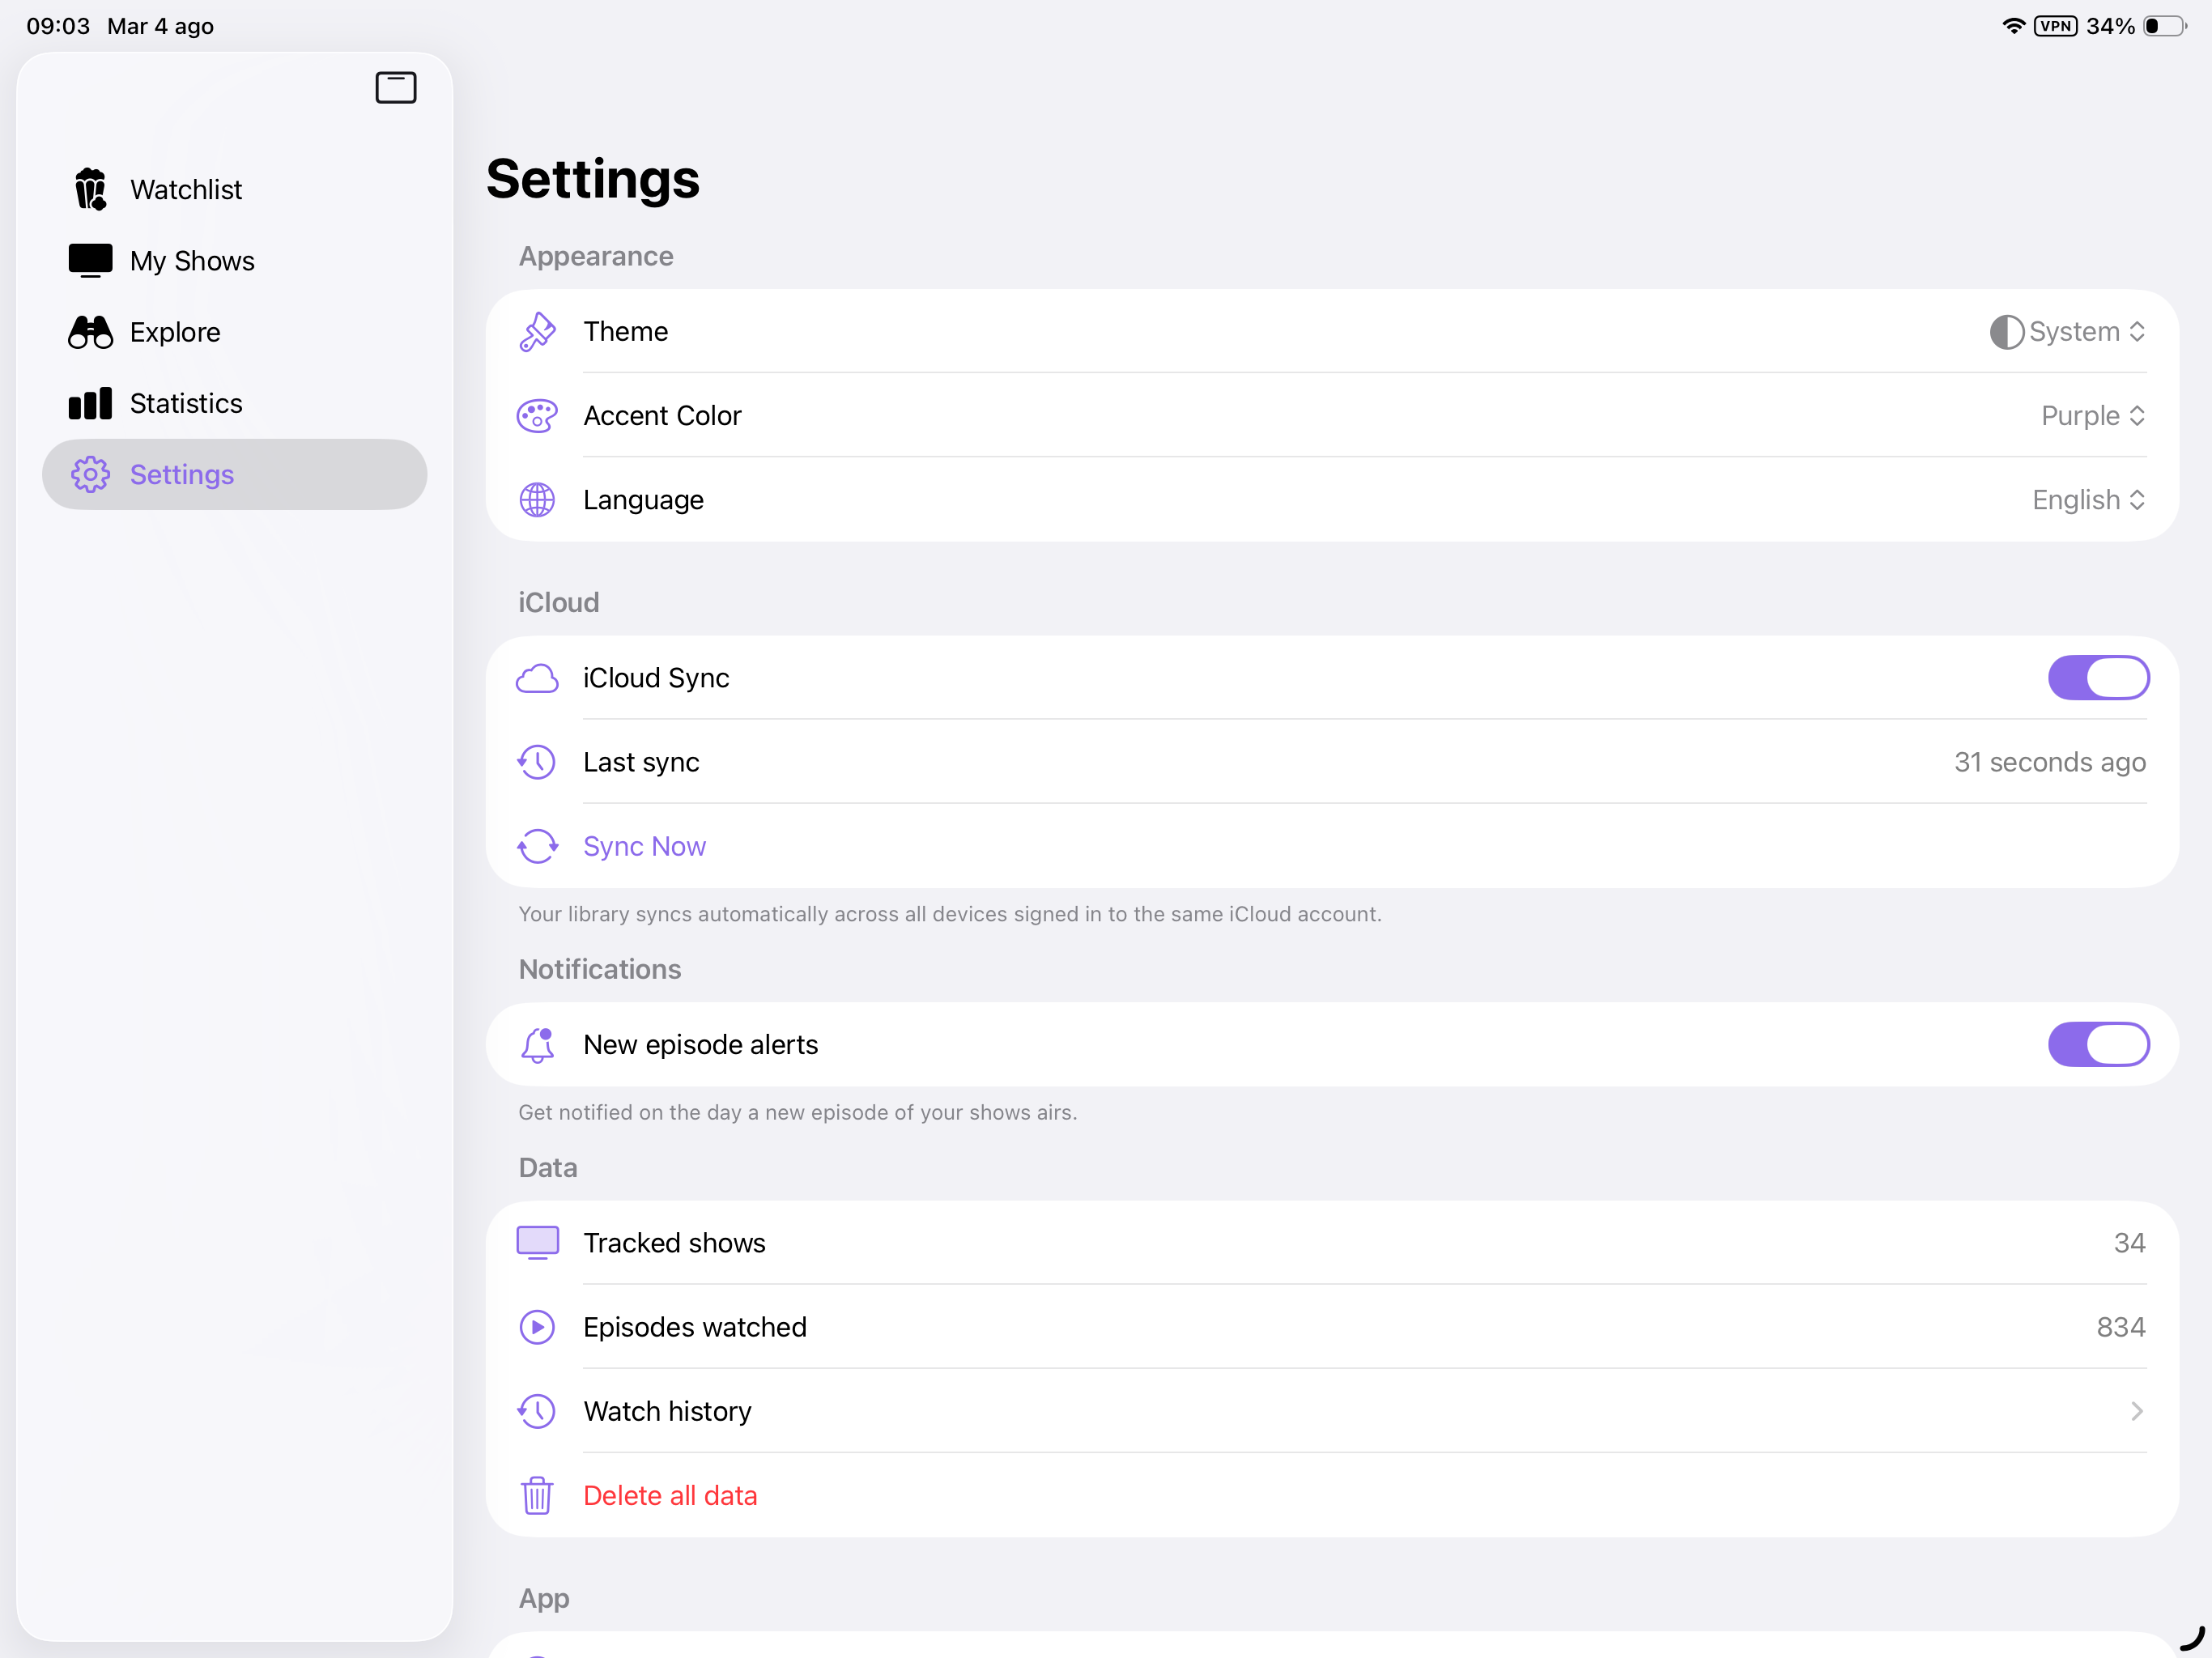This screenshot has width=2212, height=1658.
Task: Toggle New episode alerts switch
Action: [x=2098, y=1044]
